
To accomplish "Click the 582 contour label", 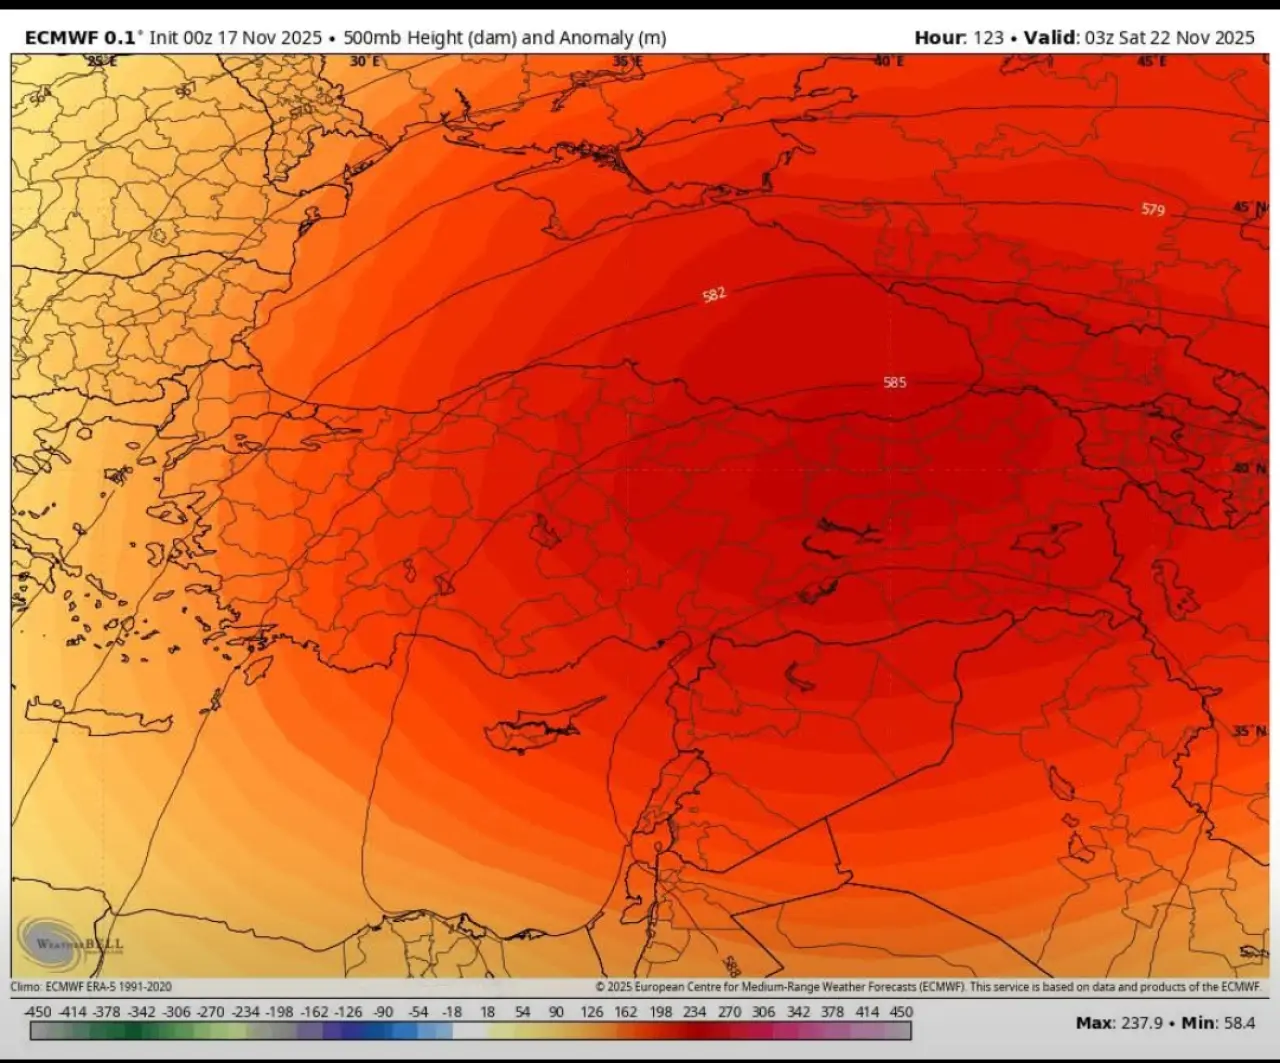I will (714, 294).
